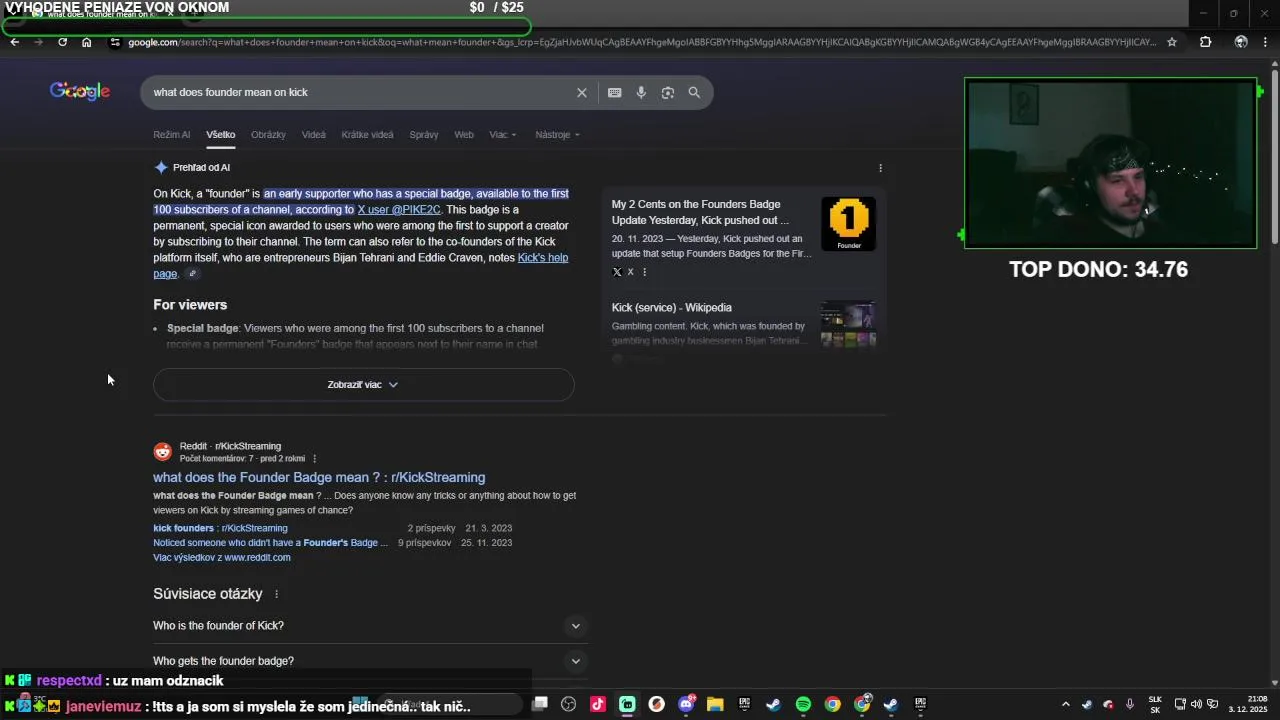Click the Google logo

80,92
